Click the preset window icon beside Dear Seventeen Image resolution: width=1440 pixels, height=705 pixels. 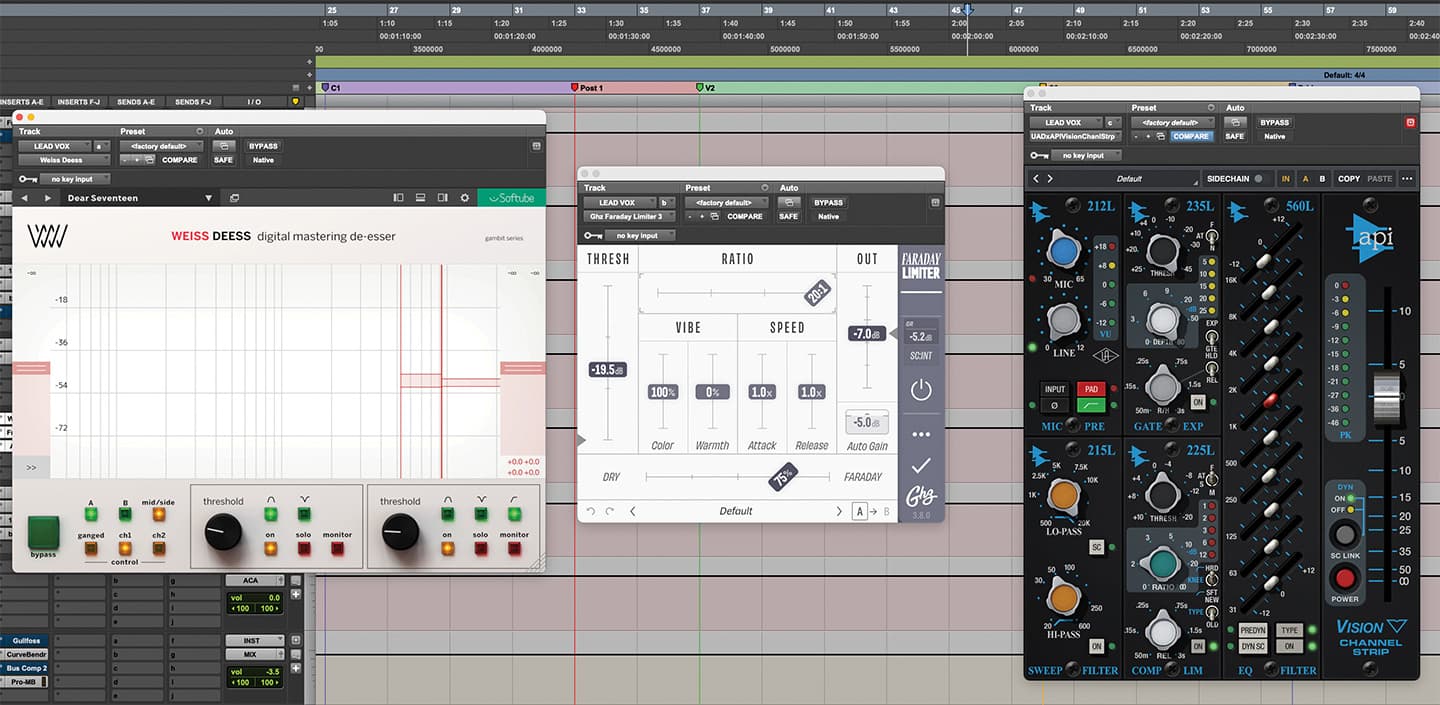[x=234, y=198]
